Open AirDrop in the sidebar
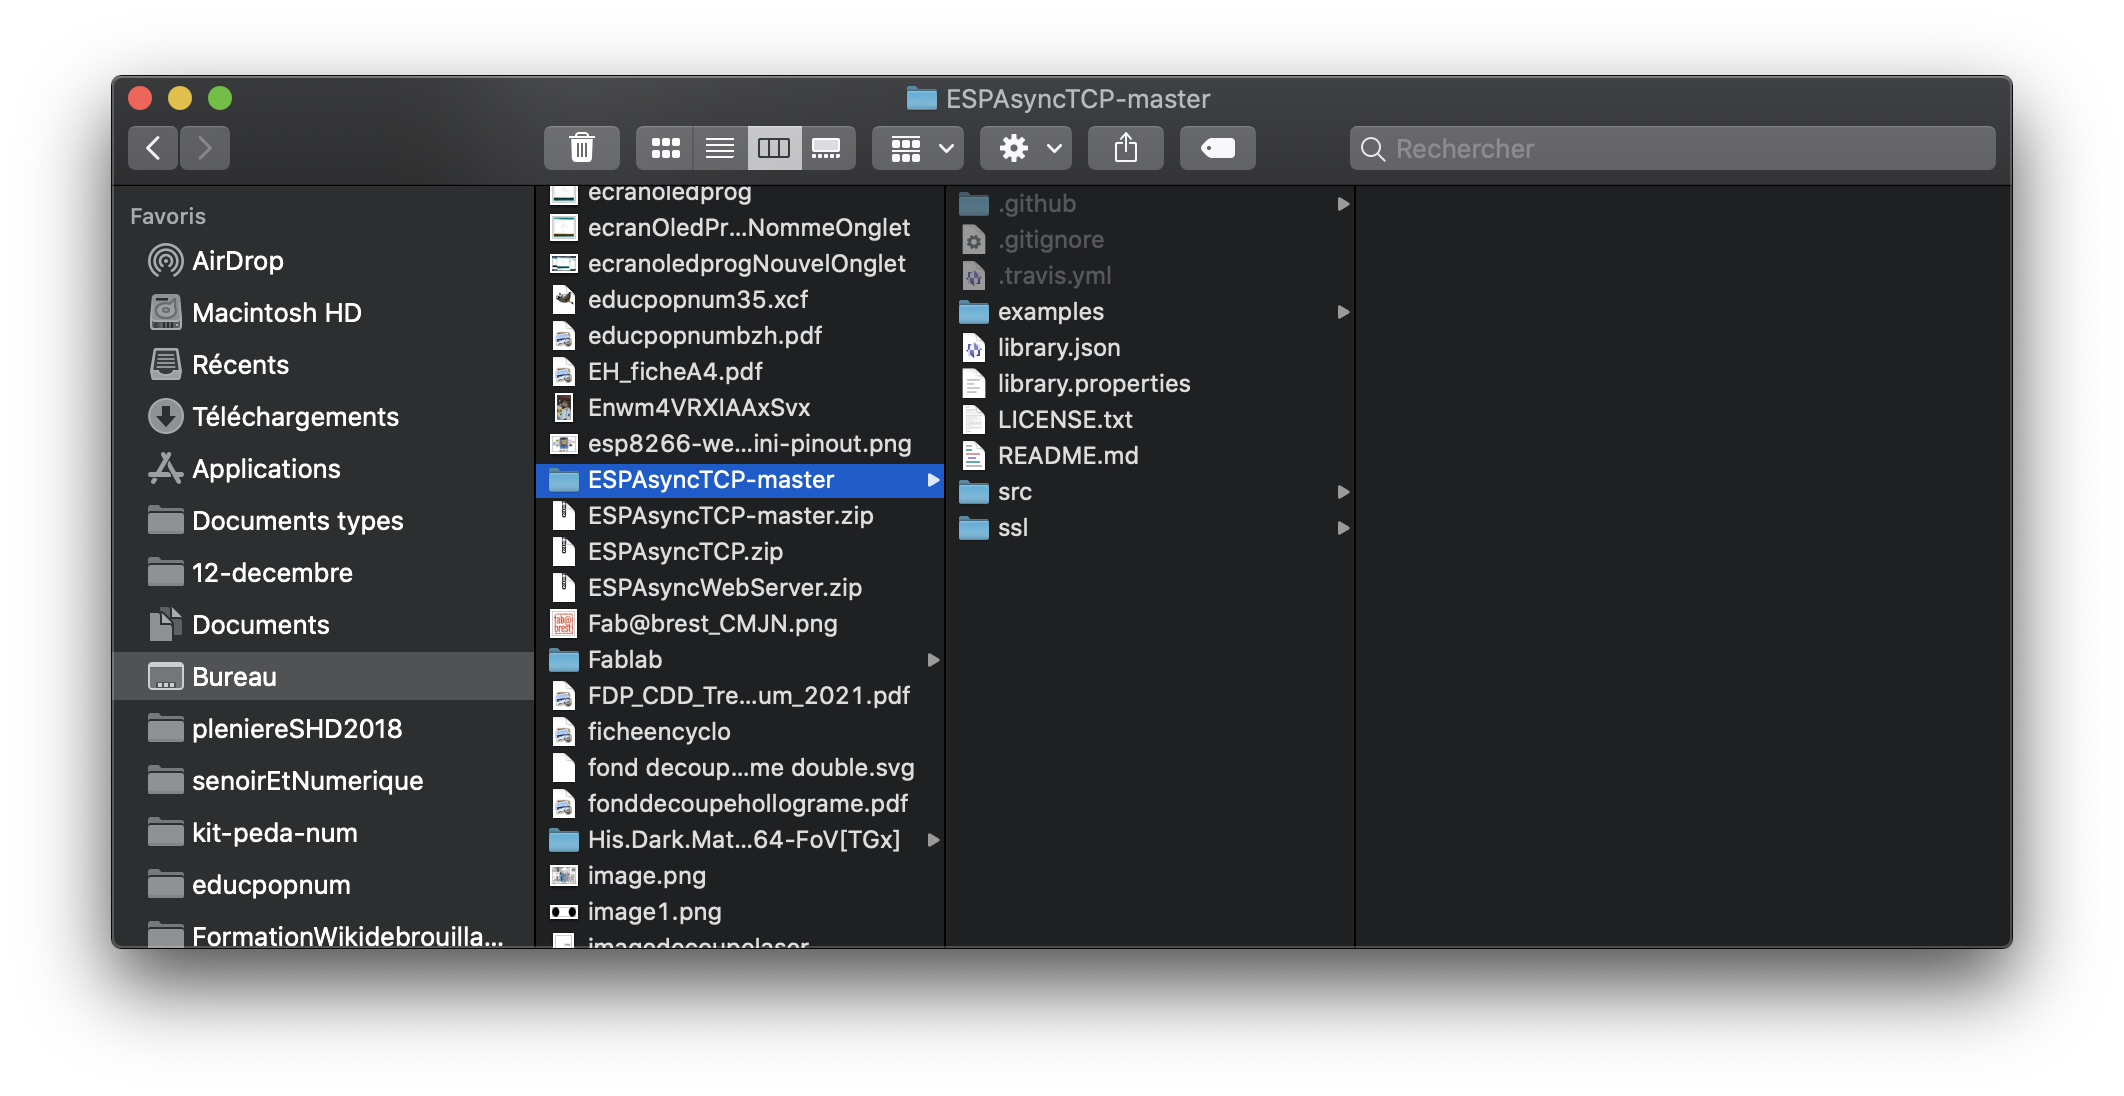 [x=237, y=261]
